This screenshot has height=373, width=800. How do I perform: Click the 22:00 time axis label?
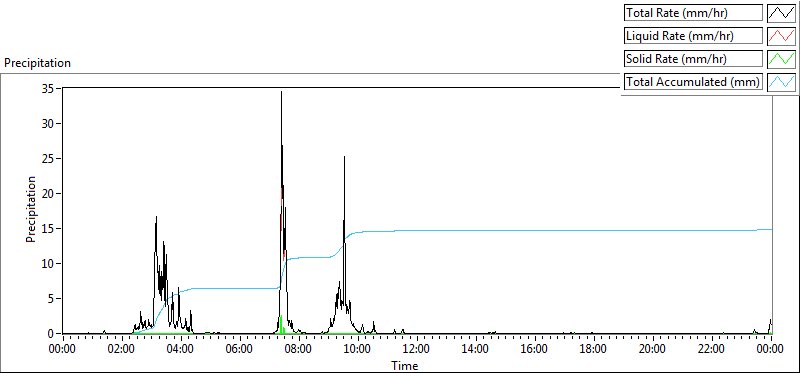point(711,350)
